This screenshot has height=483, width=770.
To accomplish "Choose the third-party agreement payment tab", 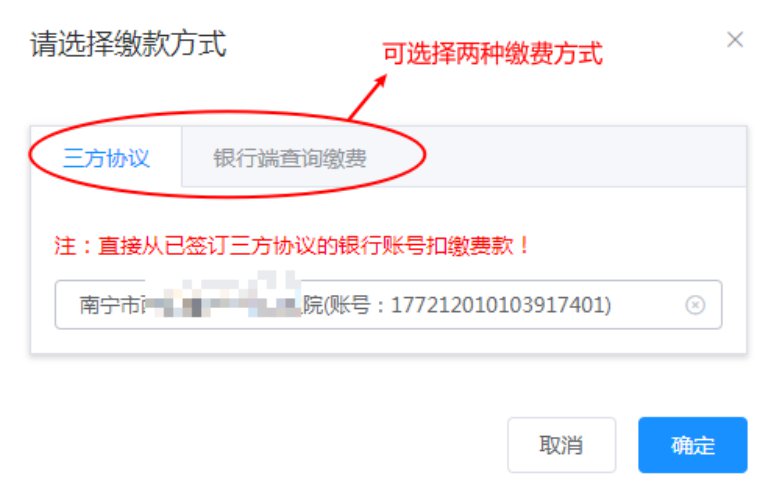I will click(106, 158).
